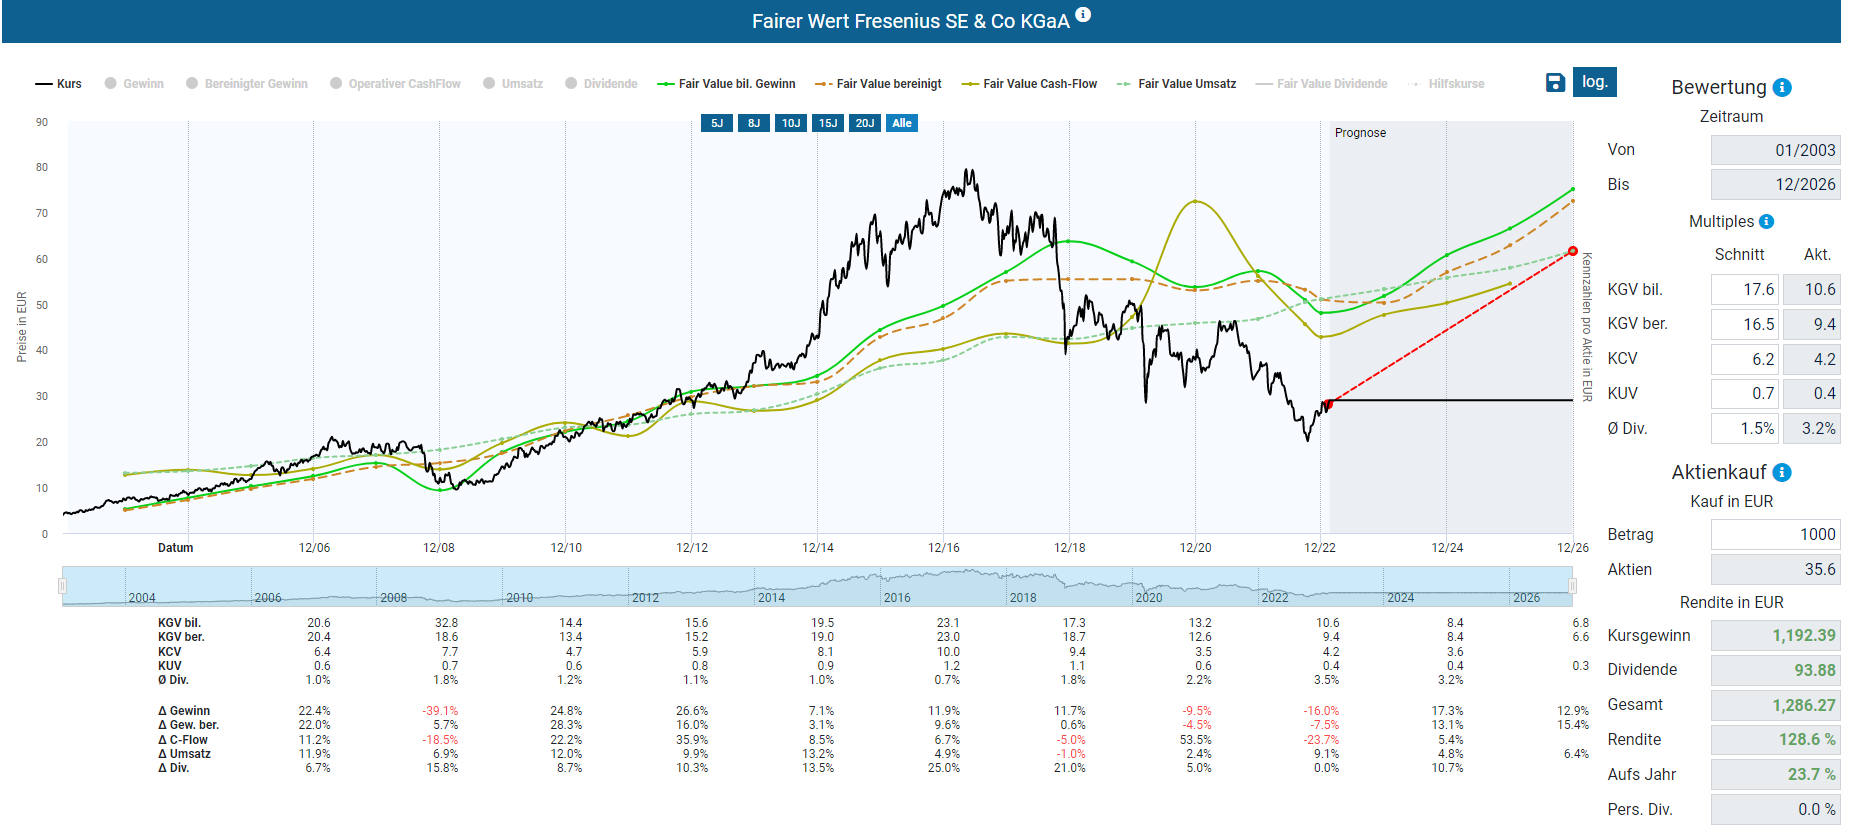Click the save chart disk icon

[x=1555, y=83]
